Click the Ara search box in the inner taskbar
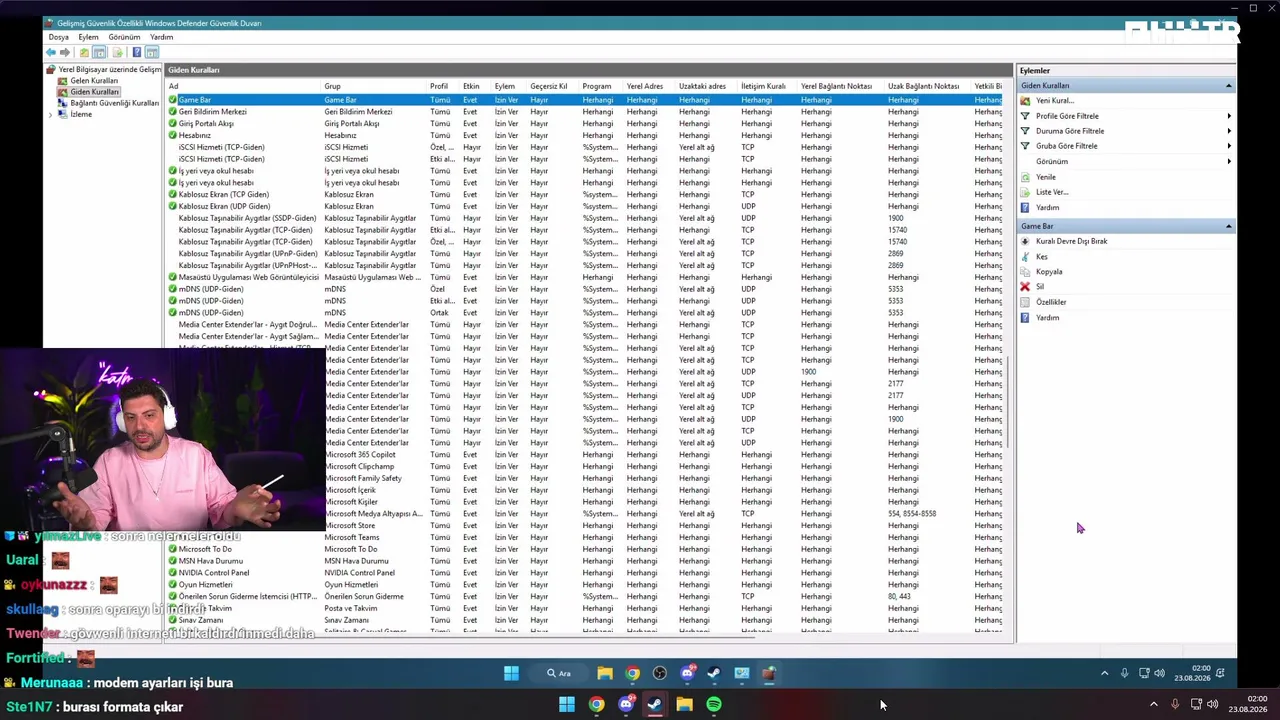The height and width of the screenshot is (720, 1280). [x=559, y=673]
